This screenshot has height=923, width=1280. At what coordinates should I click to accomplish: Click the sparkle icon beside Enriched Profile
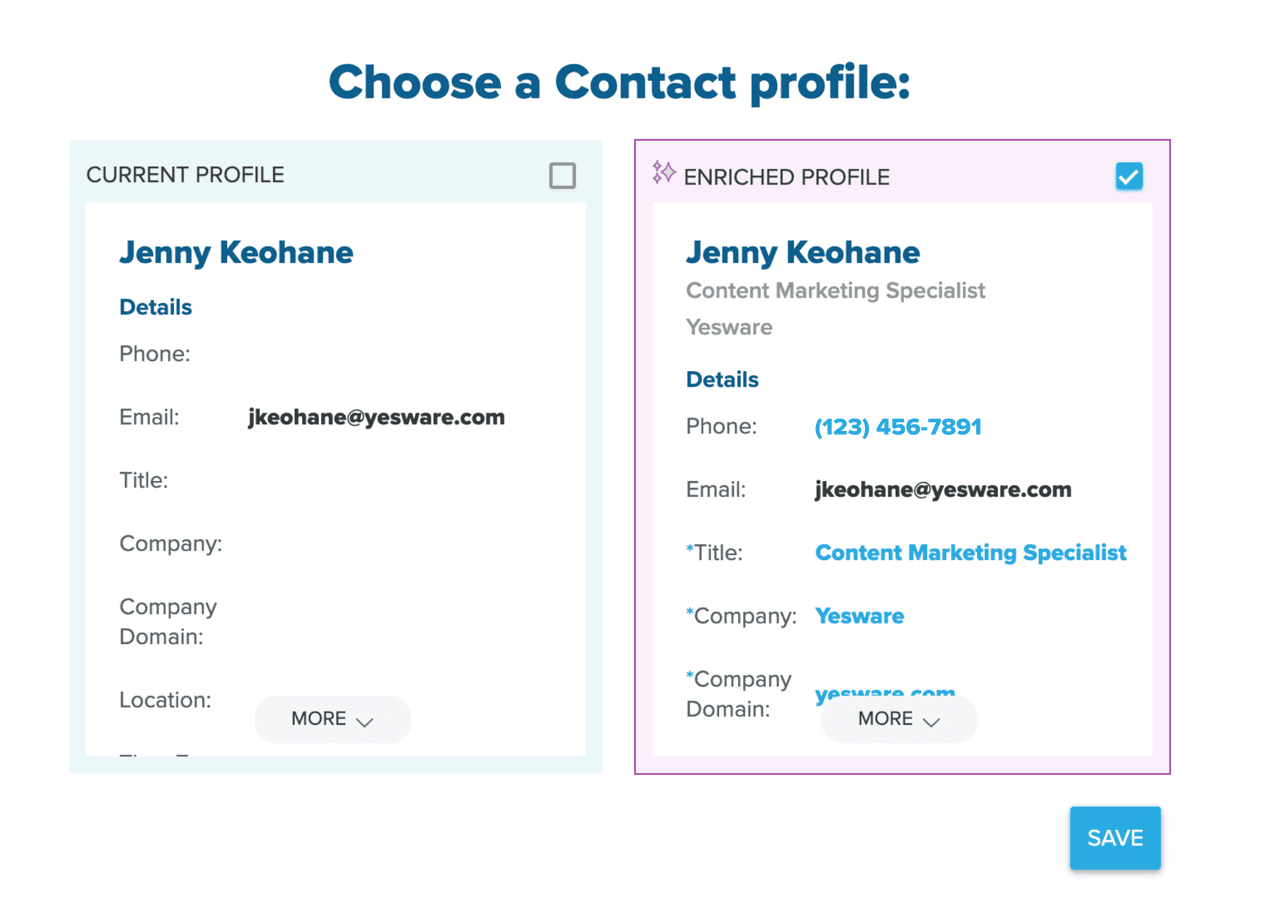pyautogui.click(x=663, y=173)
